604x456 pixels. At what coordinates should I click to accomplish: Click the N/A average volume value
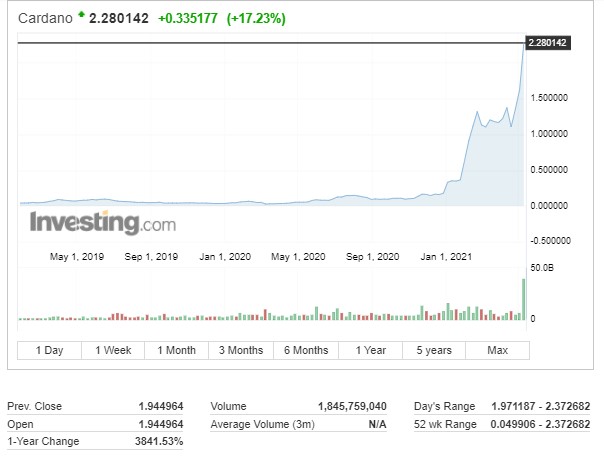[378, 424]
